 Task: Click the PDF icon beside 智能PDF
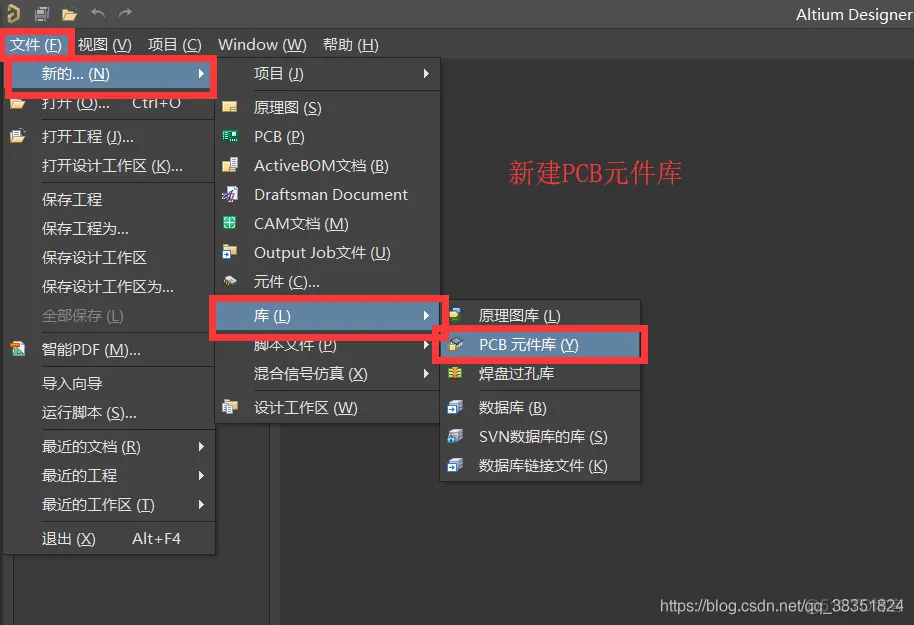coord(17,349)
